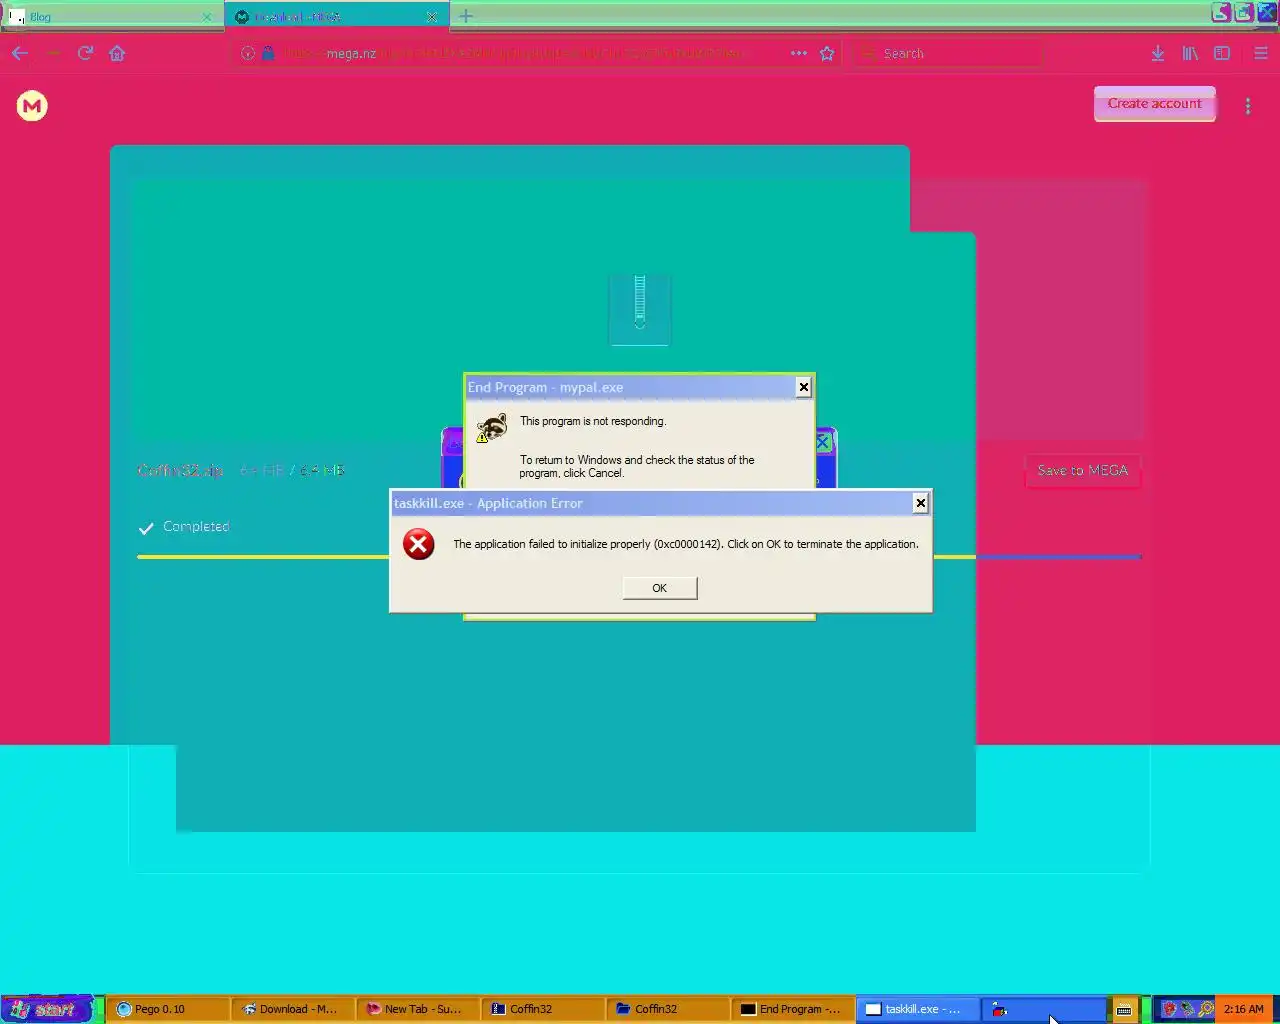Toggle the browser sidebar icon
The width and height of the screenshot is (1280, 1024).
click(x=1222, y=53)
